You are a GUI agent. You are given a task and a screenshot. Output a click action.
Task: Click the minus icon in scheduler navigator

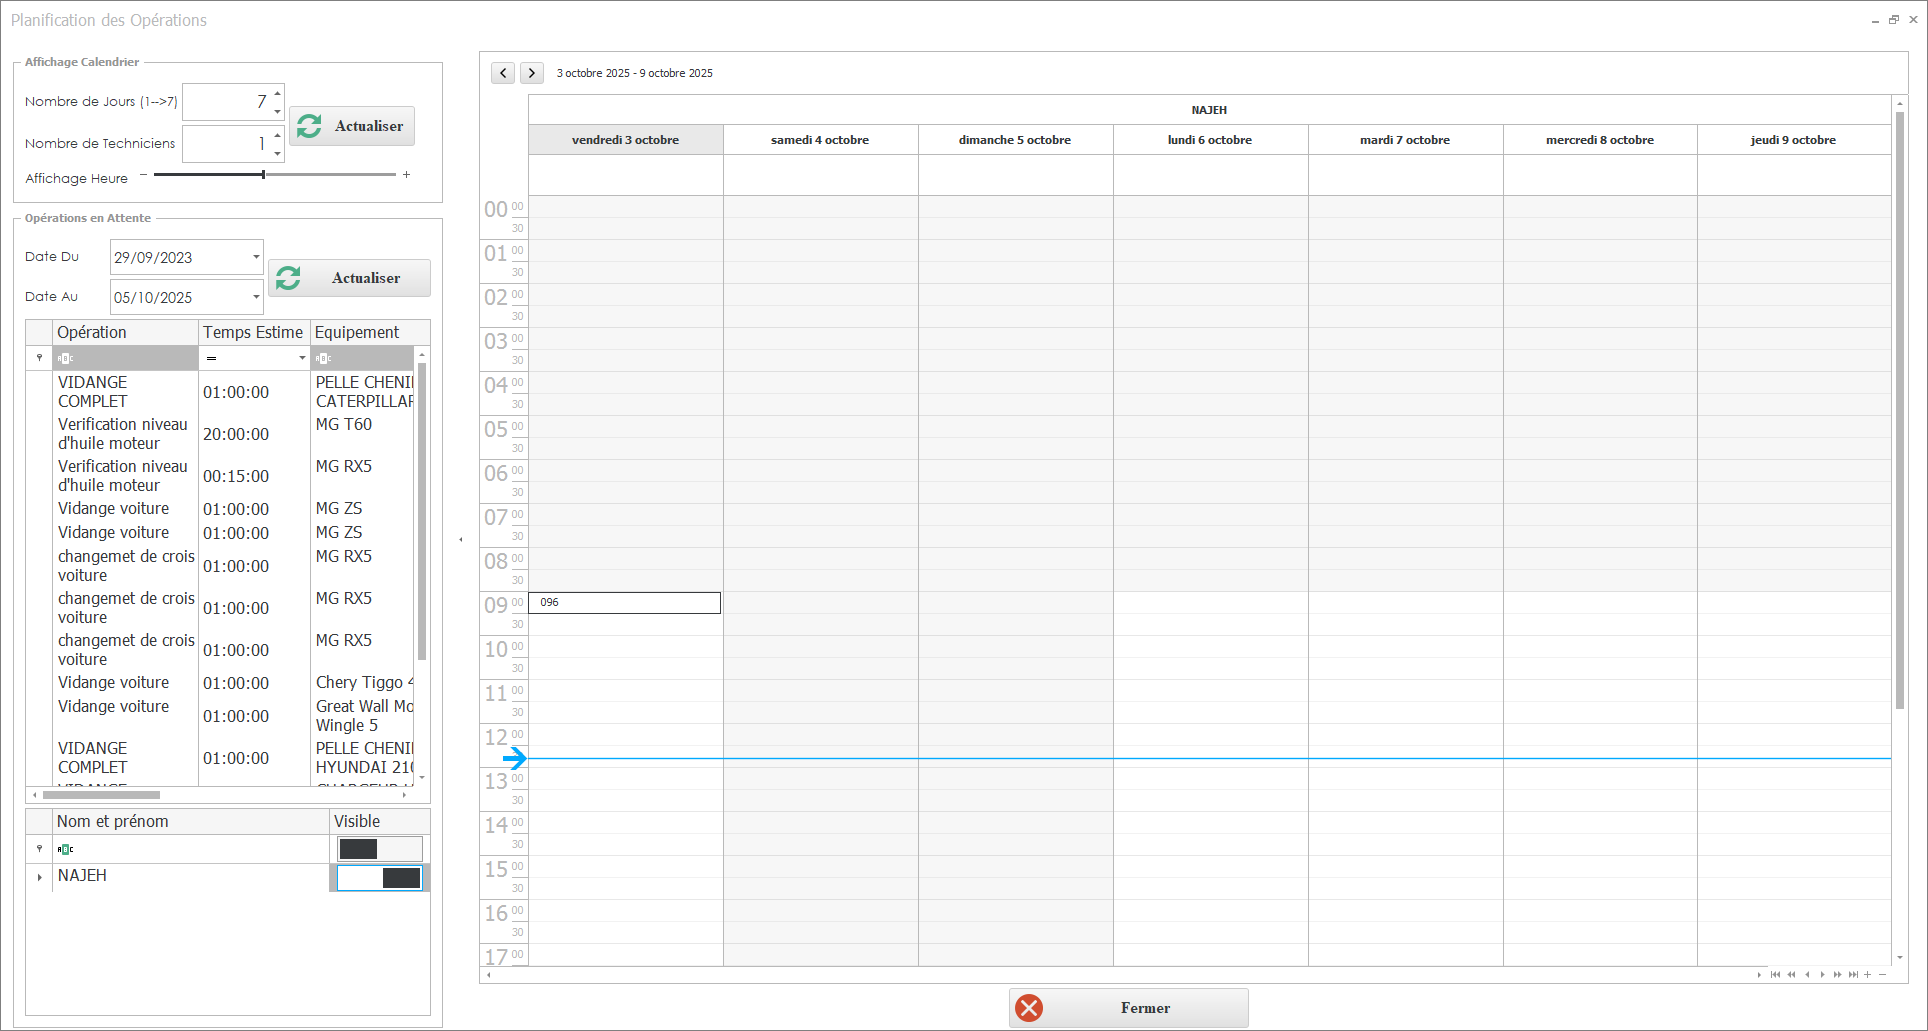pos(1882,975)
